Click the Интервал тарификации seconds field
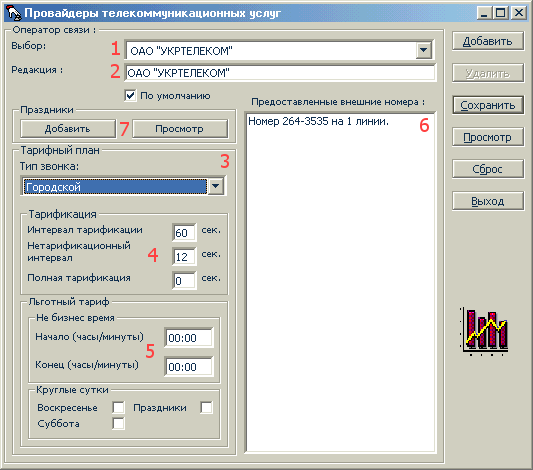Viewport: 533px width, 470px height. click(x=184, y=233)
